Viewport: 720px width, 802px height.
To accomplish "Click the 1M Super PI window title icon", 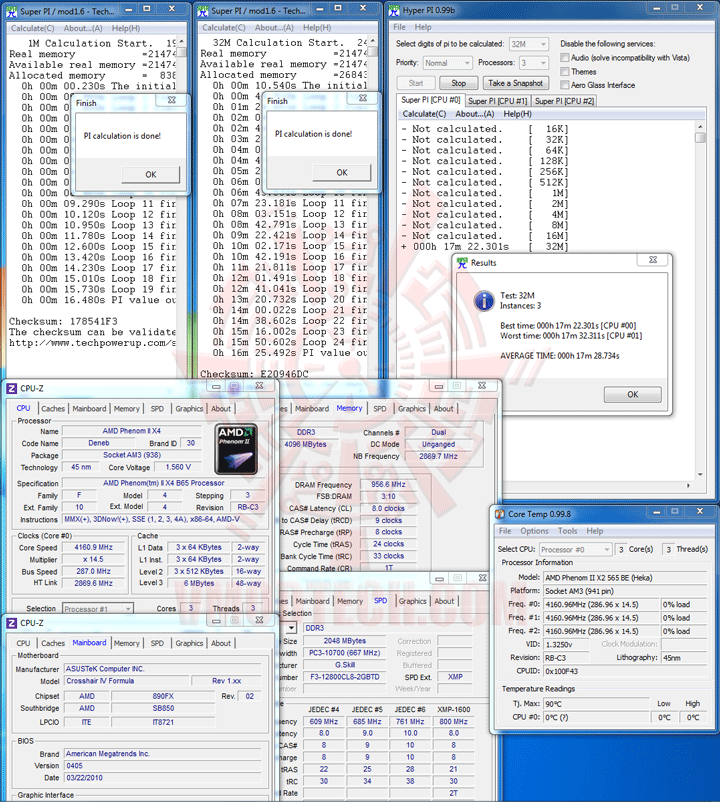I will coord(12,11).
